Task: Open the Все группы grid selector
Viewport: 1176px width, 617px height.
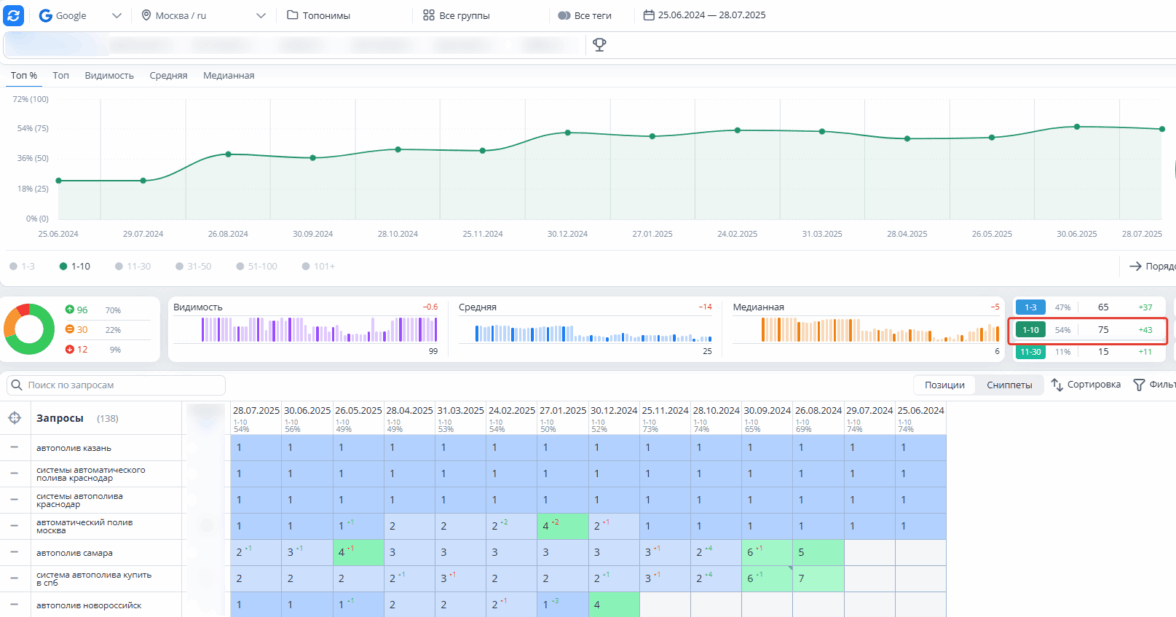Action: click(x=455, y=16)
